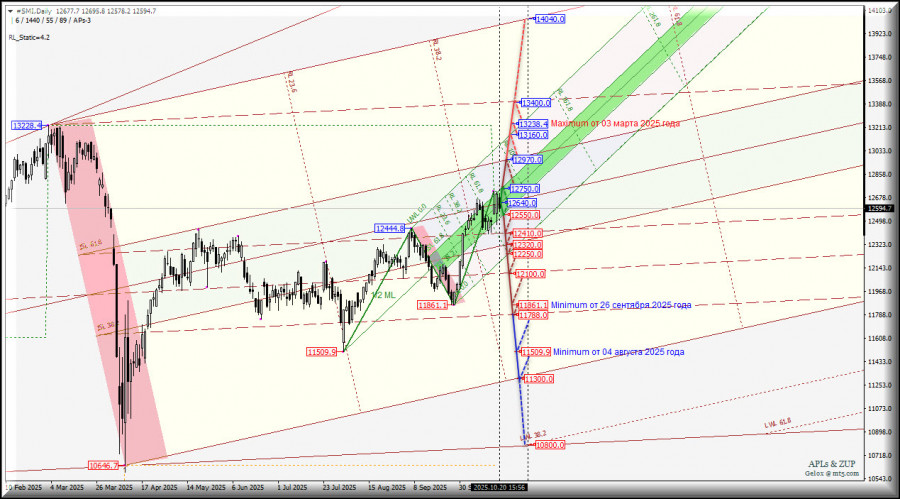Click 'Minimum от 04 августа 2025 года' annotation
This screenshot has height=499, width=900.
pyautogui.click(x=619, y=351)
